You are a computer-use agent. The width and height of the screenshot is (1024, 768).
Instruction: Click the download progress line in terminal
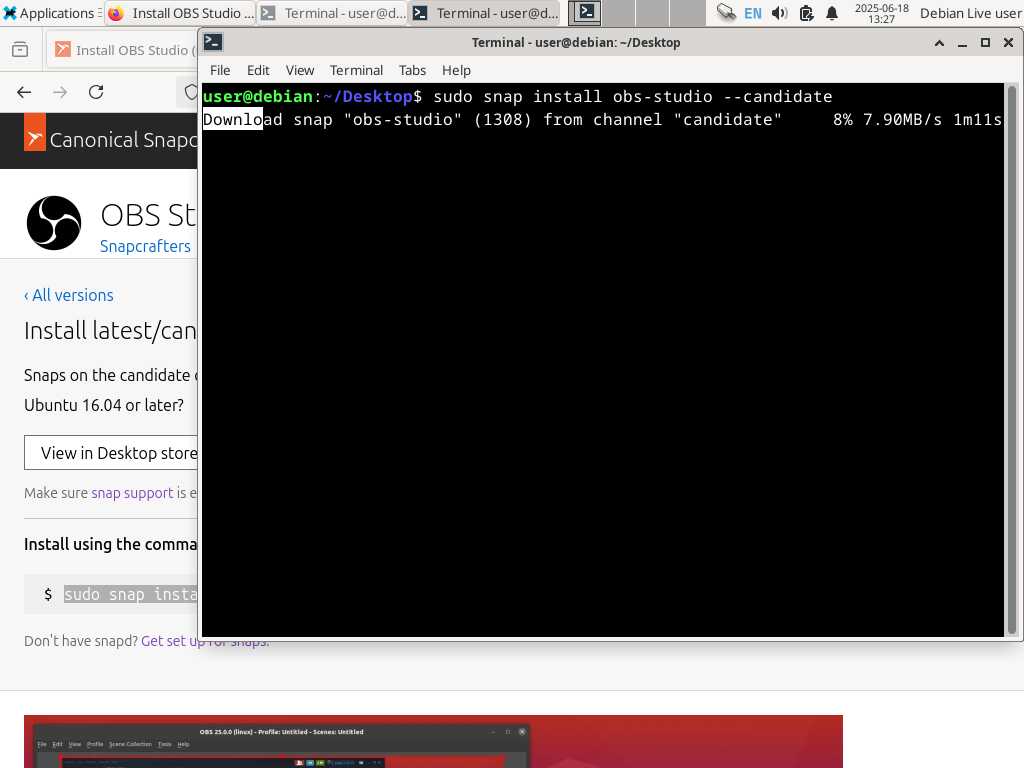(602, 120)
